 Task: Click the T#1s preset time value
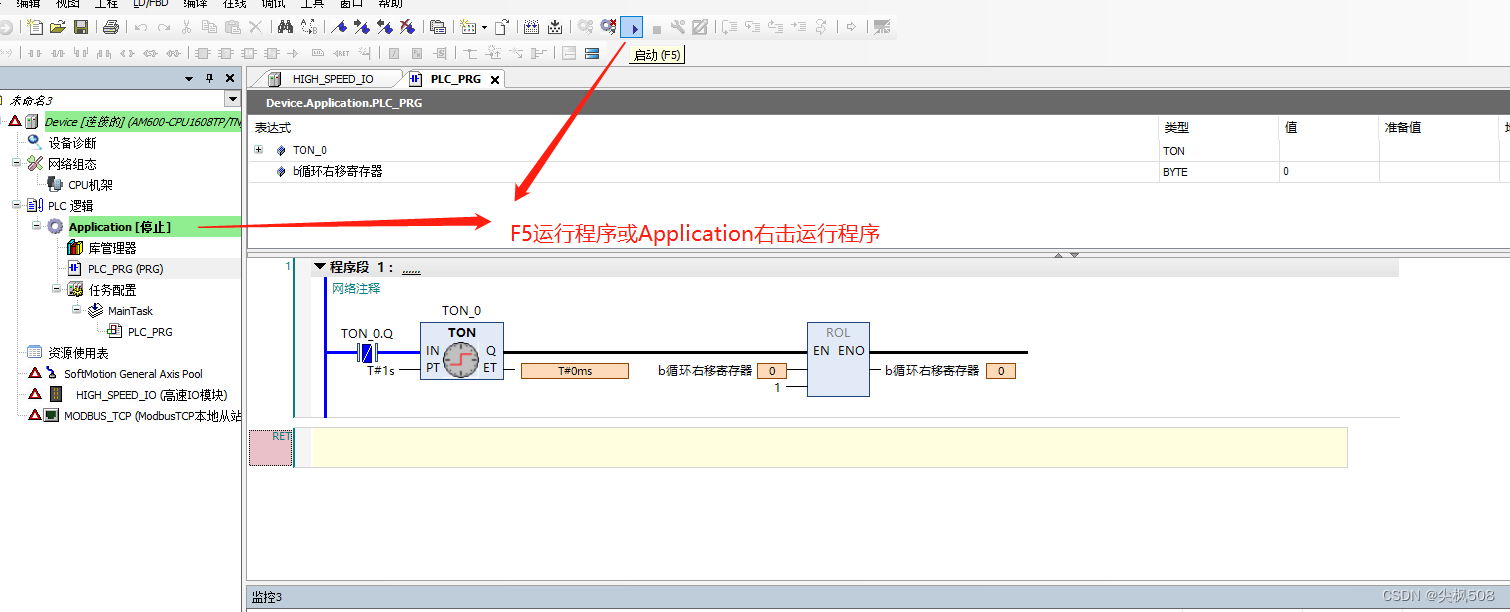pos(381,371)
